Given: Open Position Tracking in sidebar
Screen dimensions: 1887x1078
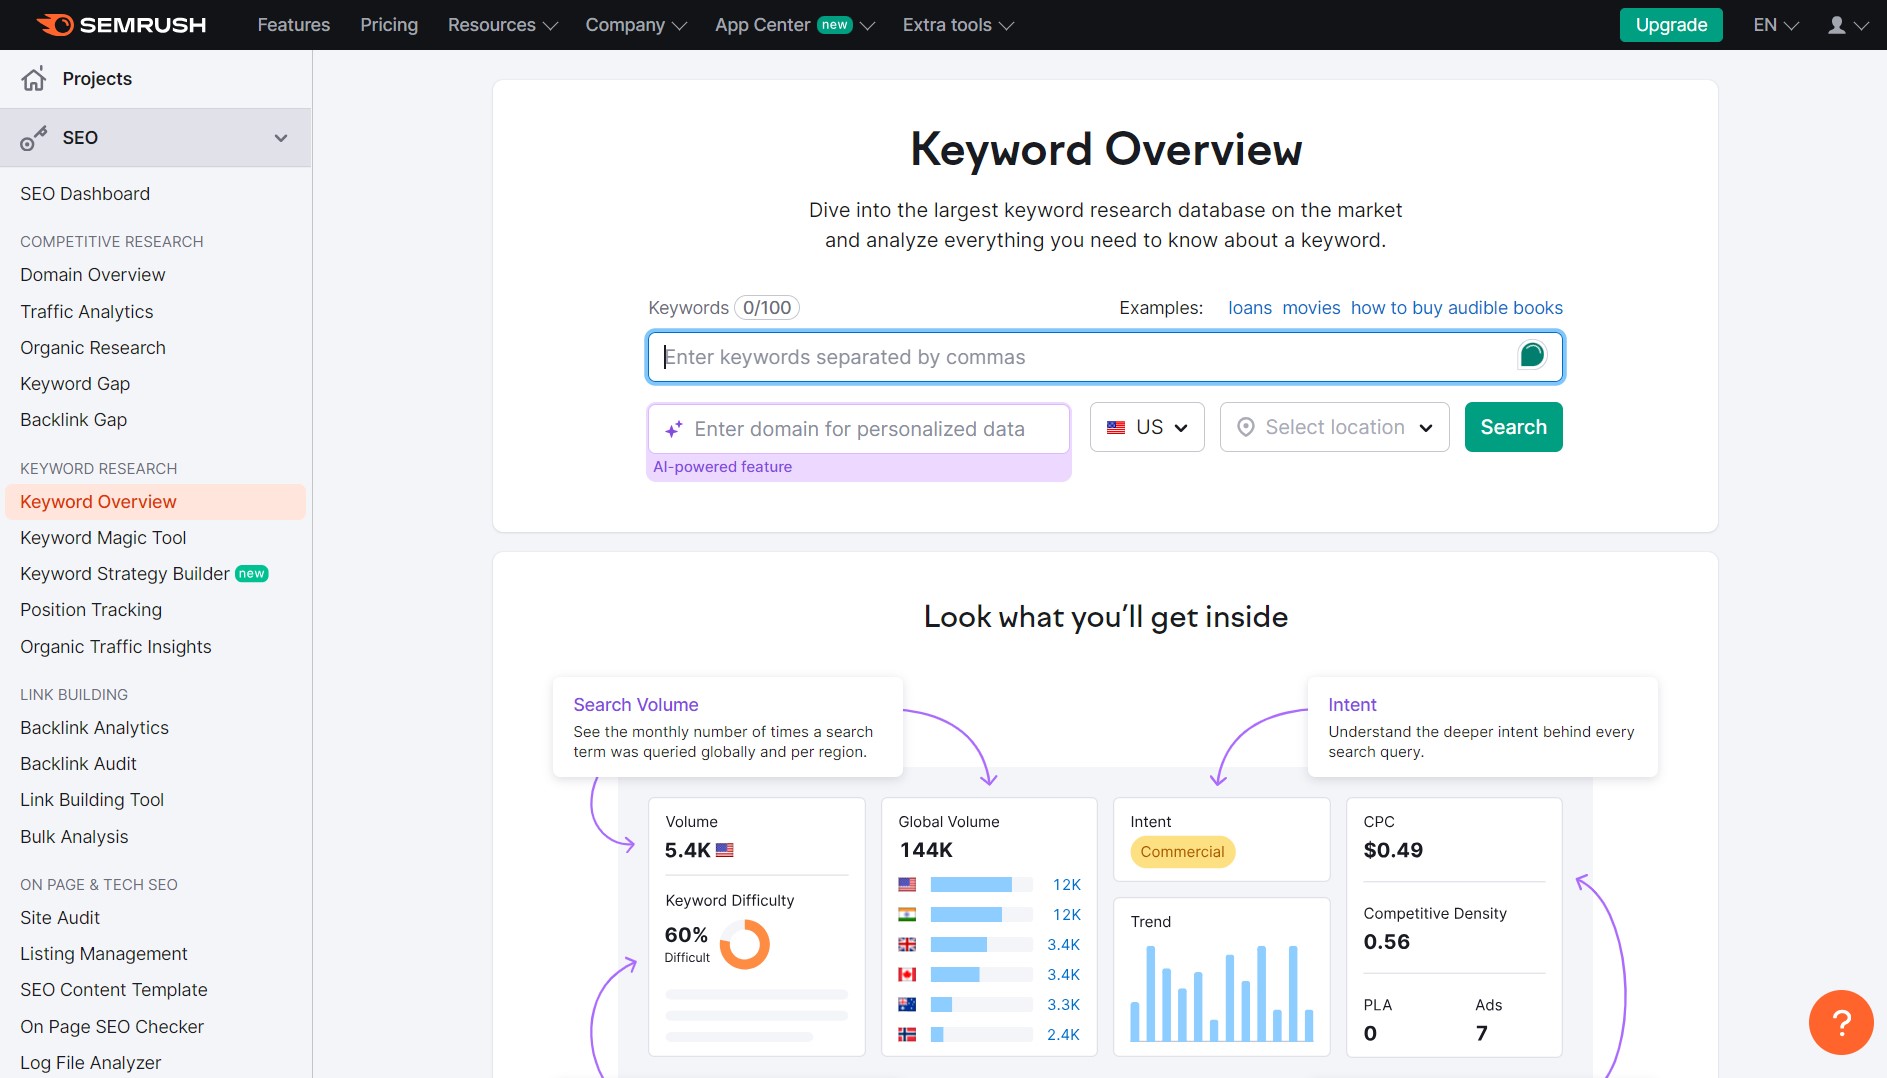Looking at the screenshot, I should tap(91, 610).
